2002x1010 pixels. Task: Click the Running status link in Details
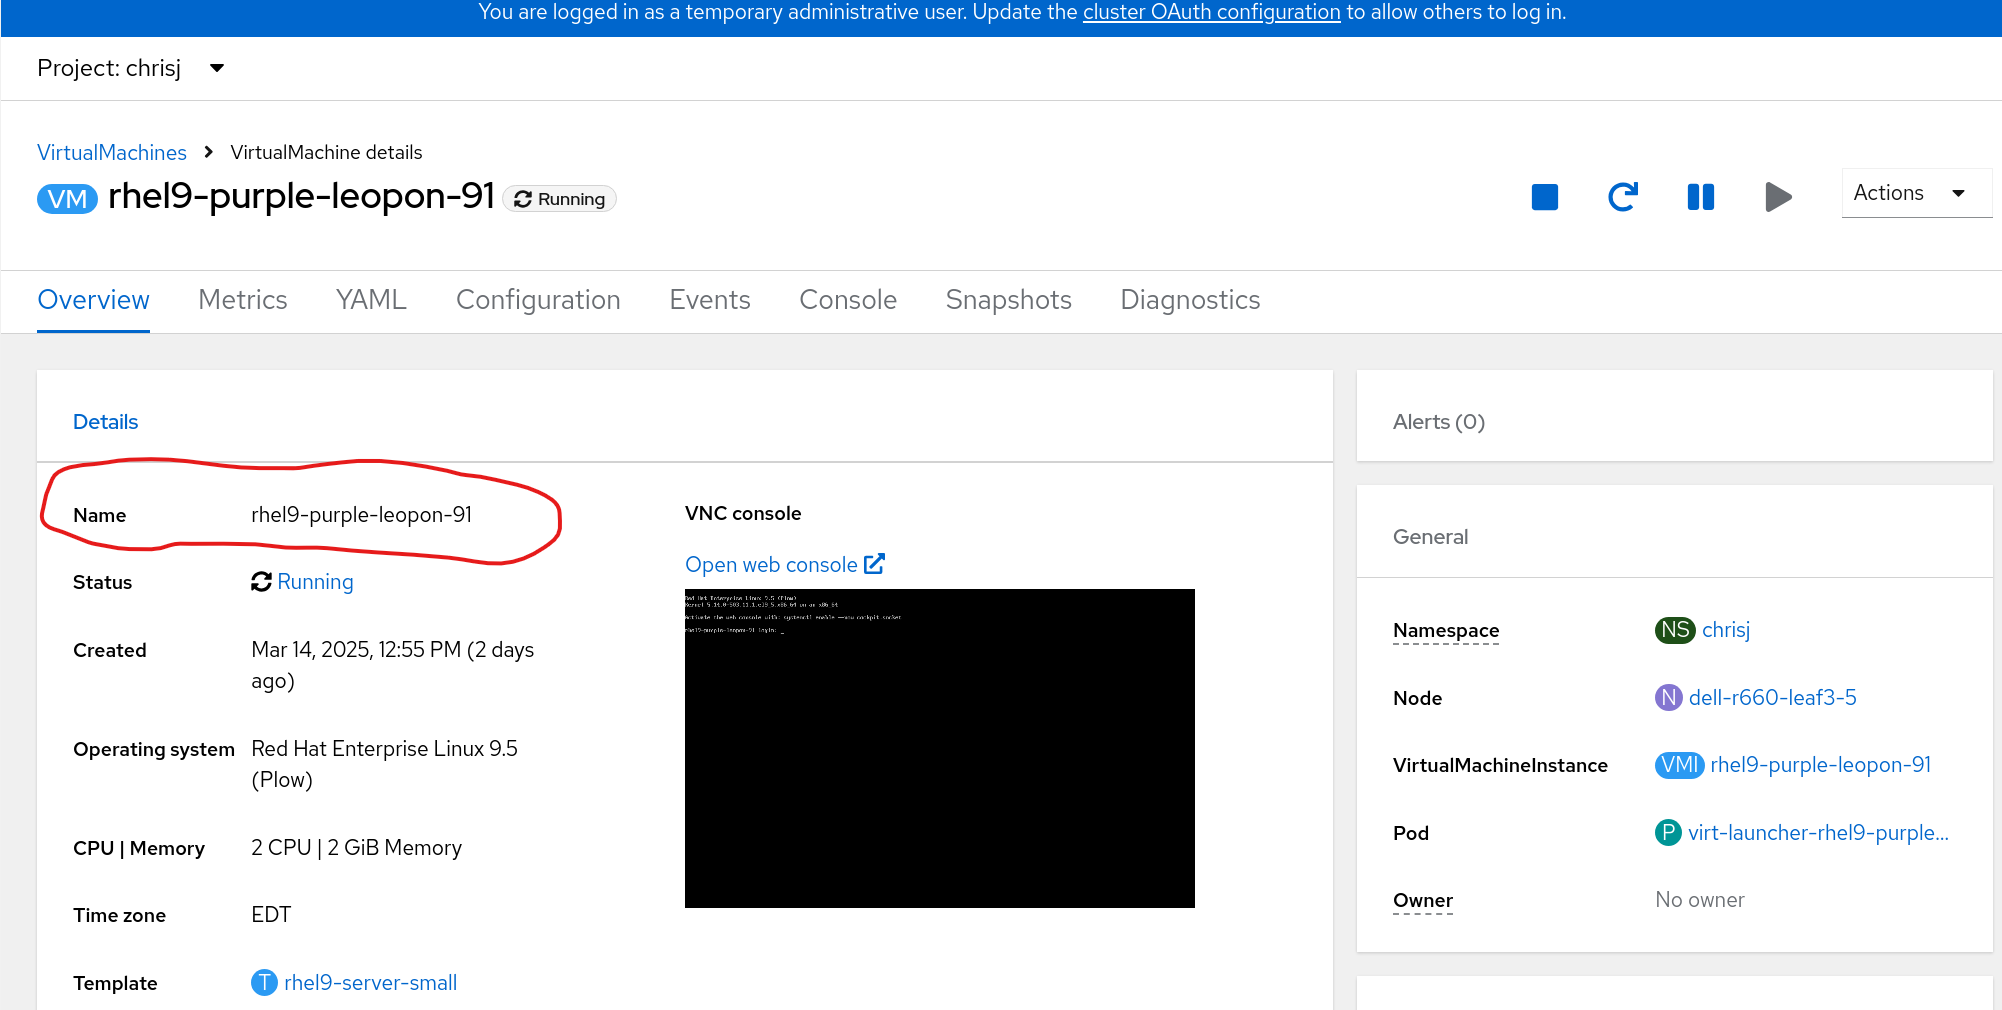point(315,582)
